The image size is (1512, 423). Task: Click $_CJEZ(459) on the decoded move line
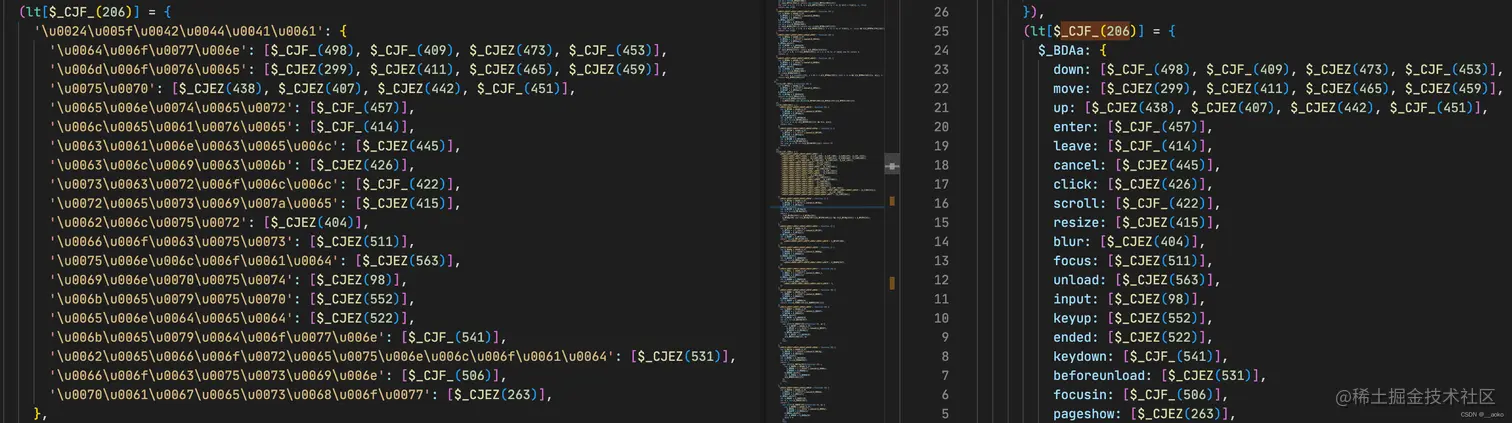(x=1445, y=88)
